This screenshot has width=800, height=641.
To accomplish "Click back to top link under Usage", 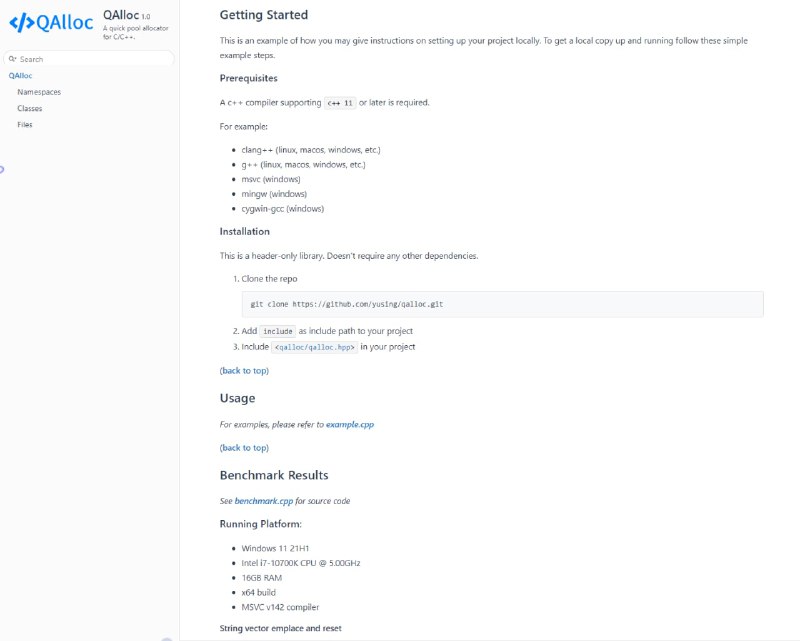I will click(x=244, y=448).
